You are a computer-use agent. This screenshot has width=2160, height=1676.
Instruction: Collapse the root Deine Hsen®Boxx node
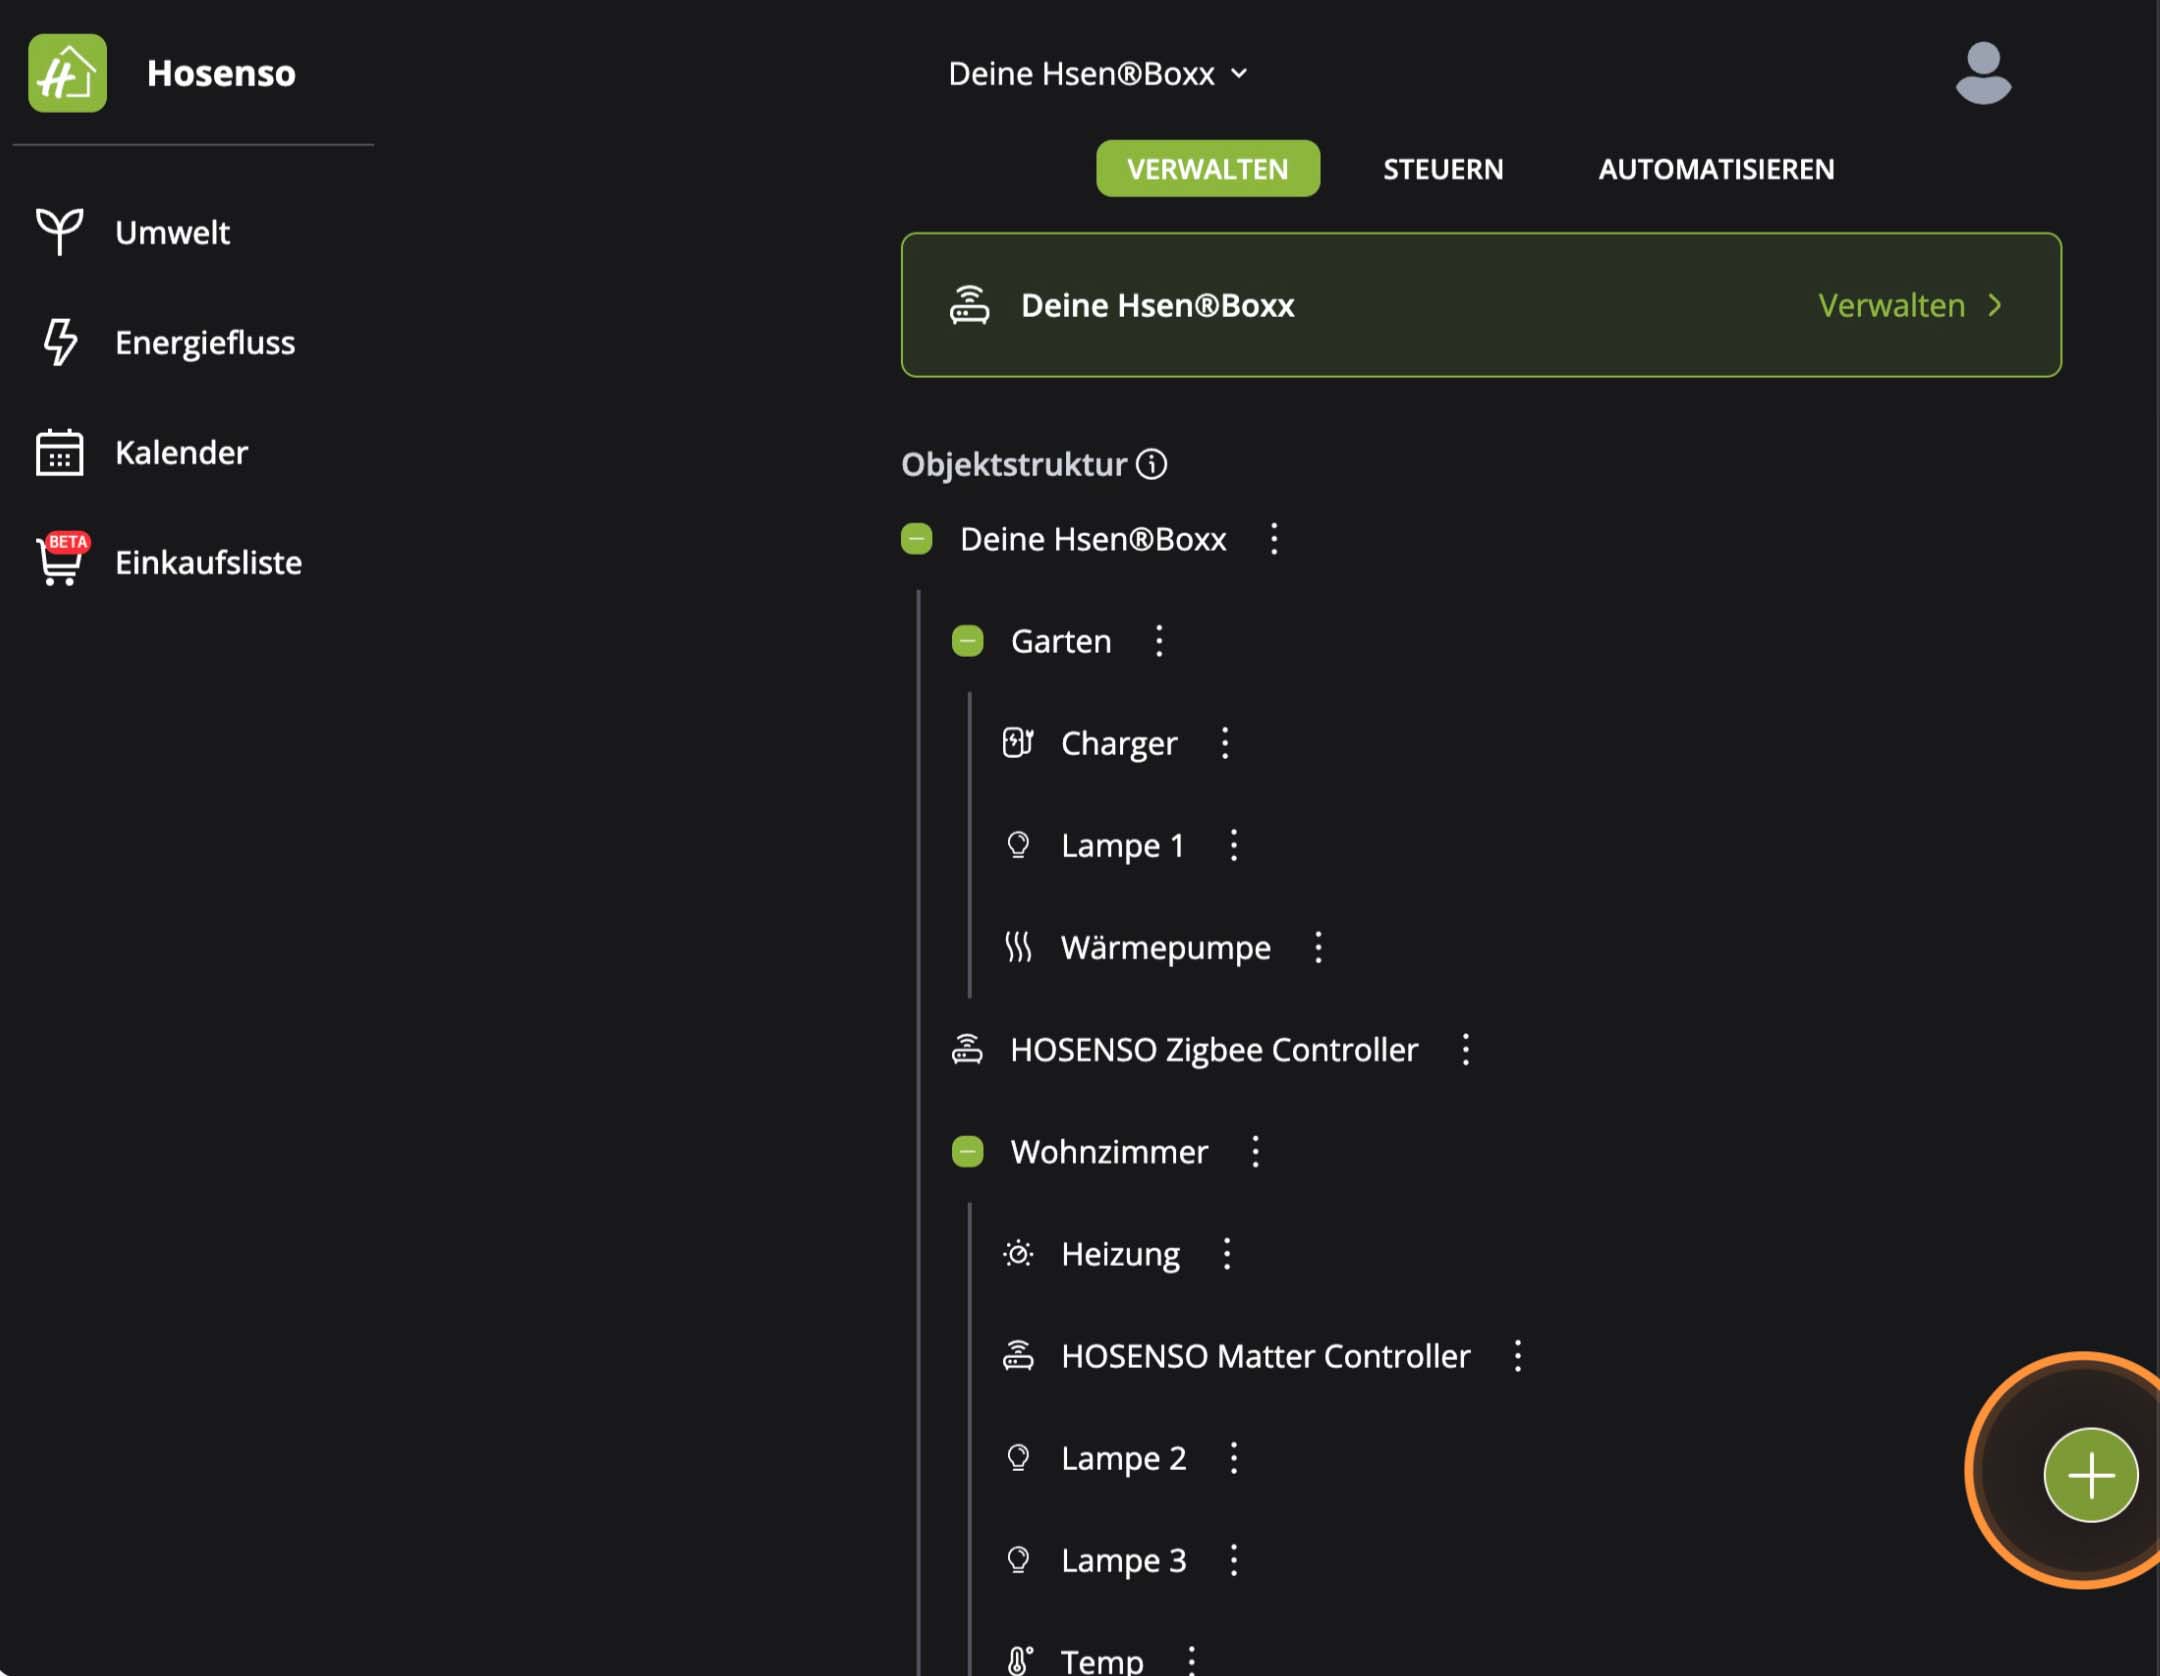916,539
